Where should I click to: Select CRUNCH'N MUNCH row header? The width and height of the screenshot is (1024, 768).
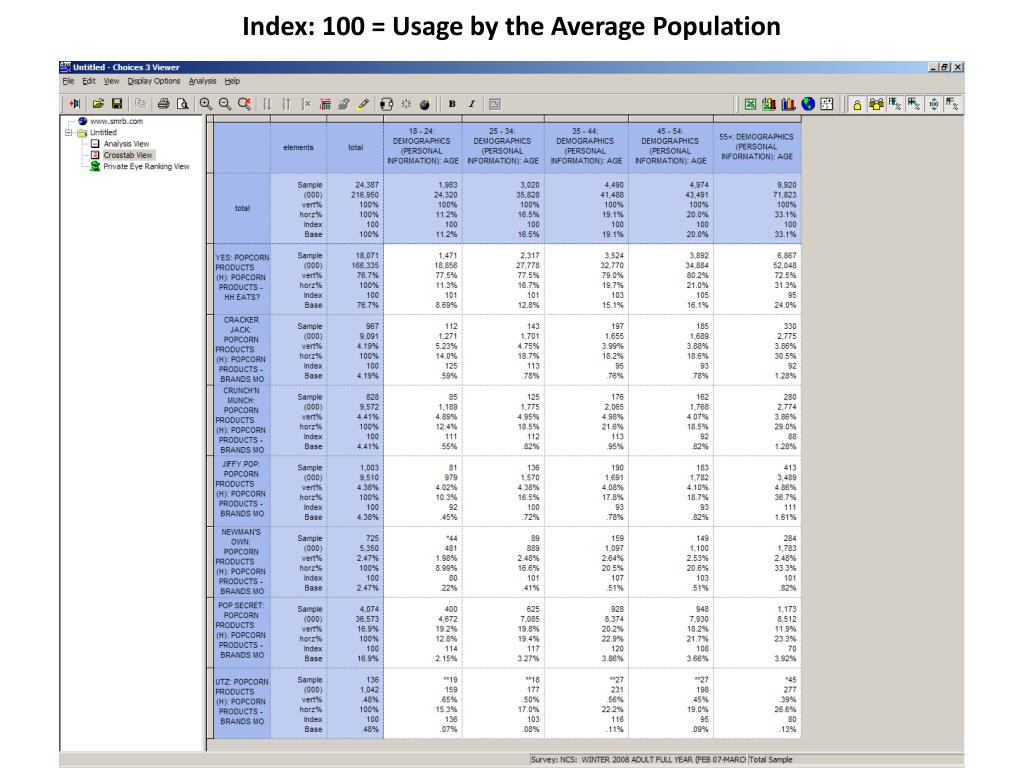click(x=242, y=421)
